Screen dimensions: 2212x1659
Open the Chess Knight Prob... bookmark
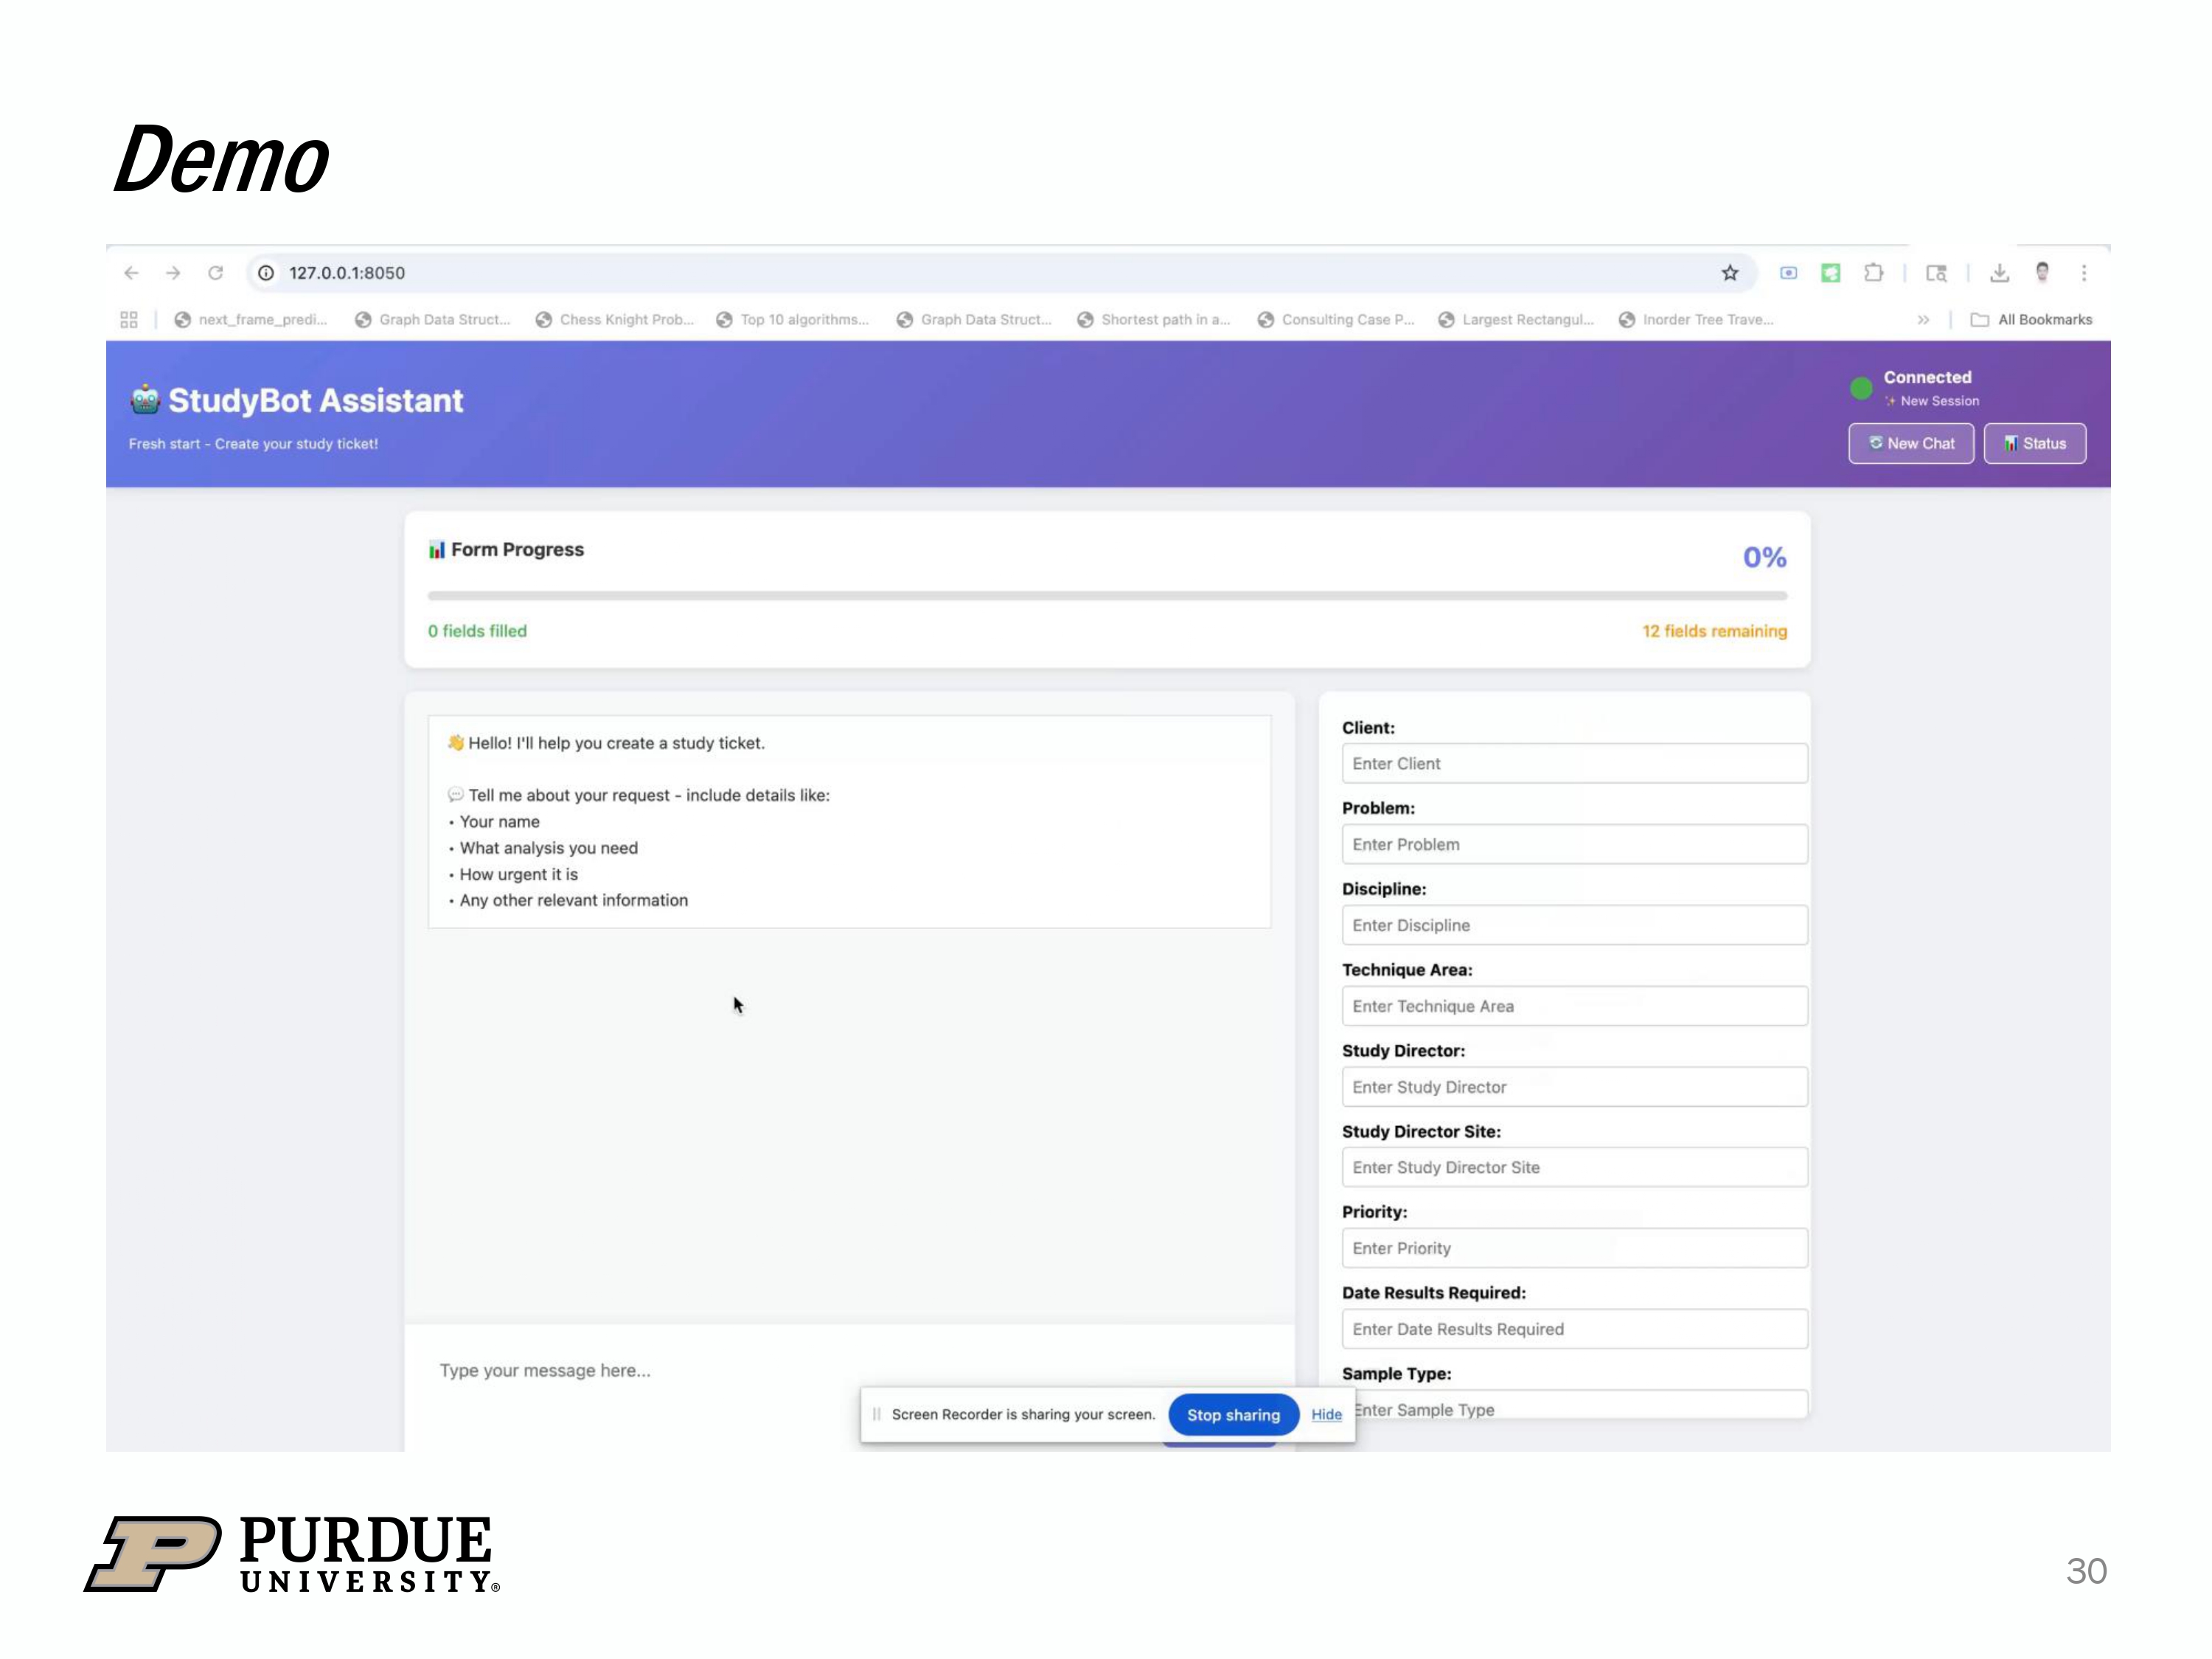point(615,320)
